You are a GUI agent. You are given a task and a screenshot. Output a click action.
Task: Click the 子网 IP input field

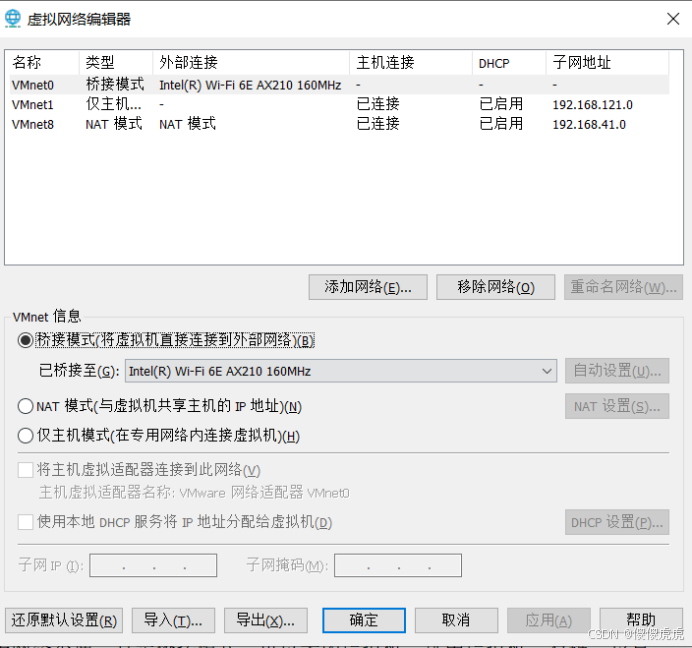click(153, 565)
